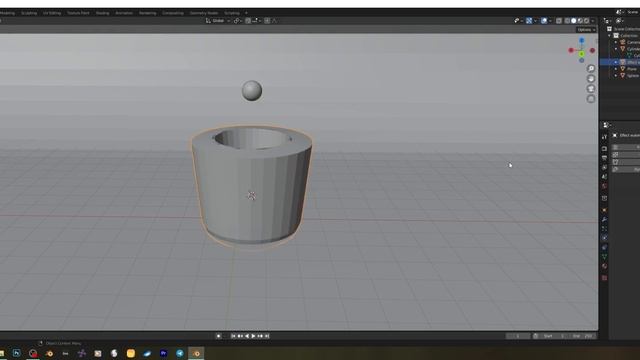Open the Animation workspace tab

[x=124, y=13]
